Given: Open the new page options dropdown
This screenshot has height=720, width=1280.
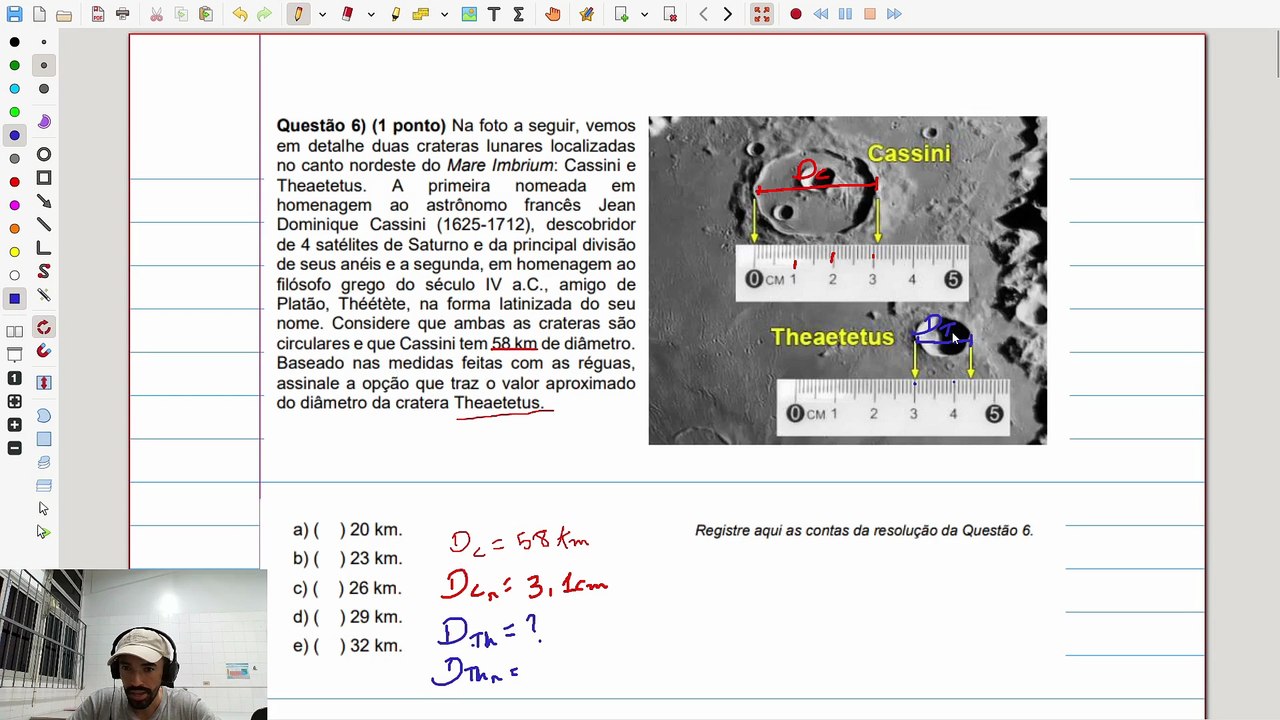Looking at the screenshot, I should (644, 15).
